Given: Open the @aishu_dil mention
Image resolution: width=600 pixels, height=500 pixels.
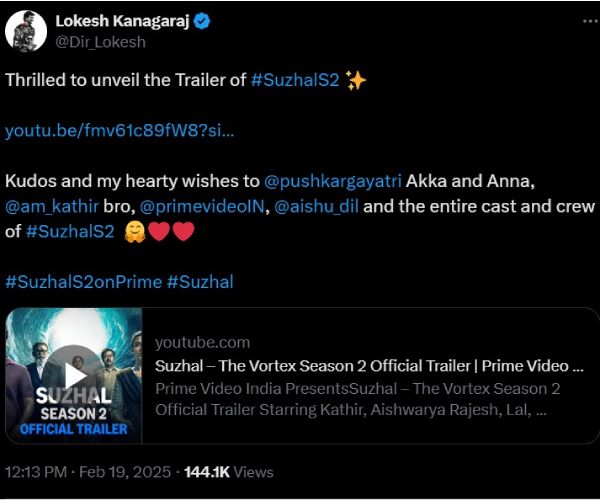Looking at the screenshot, I should tap(317, 207).
